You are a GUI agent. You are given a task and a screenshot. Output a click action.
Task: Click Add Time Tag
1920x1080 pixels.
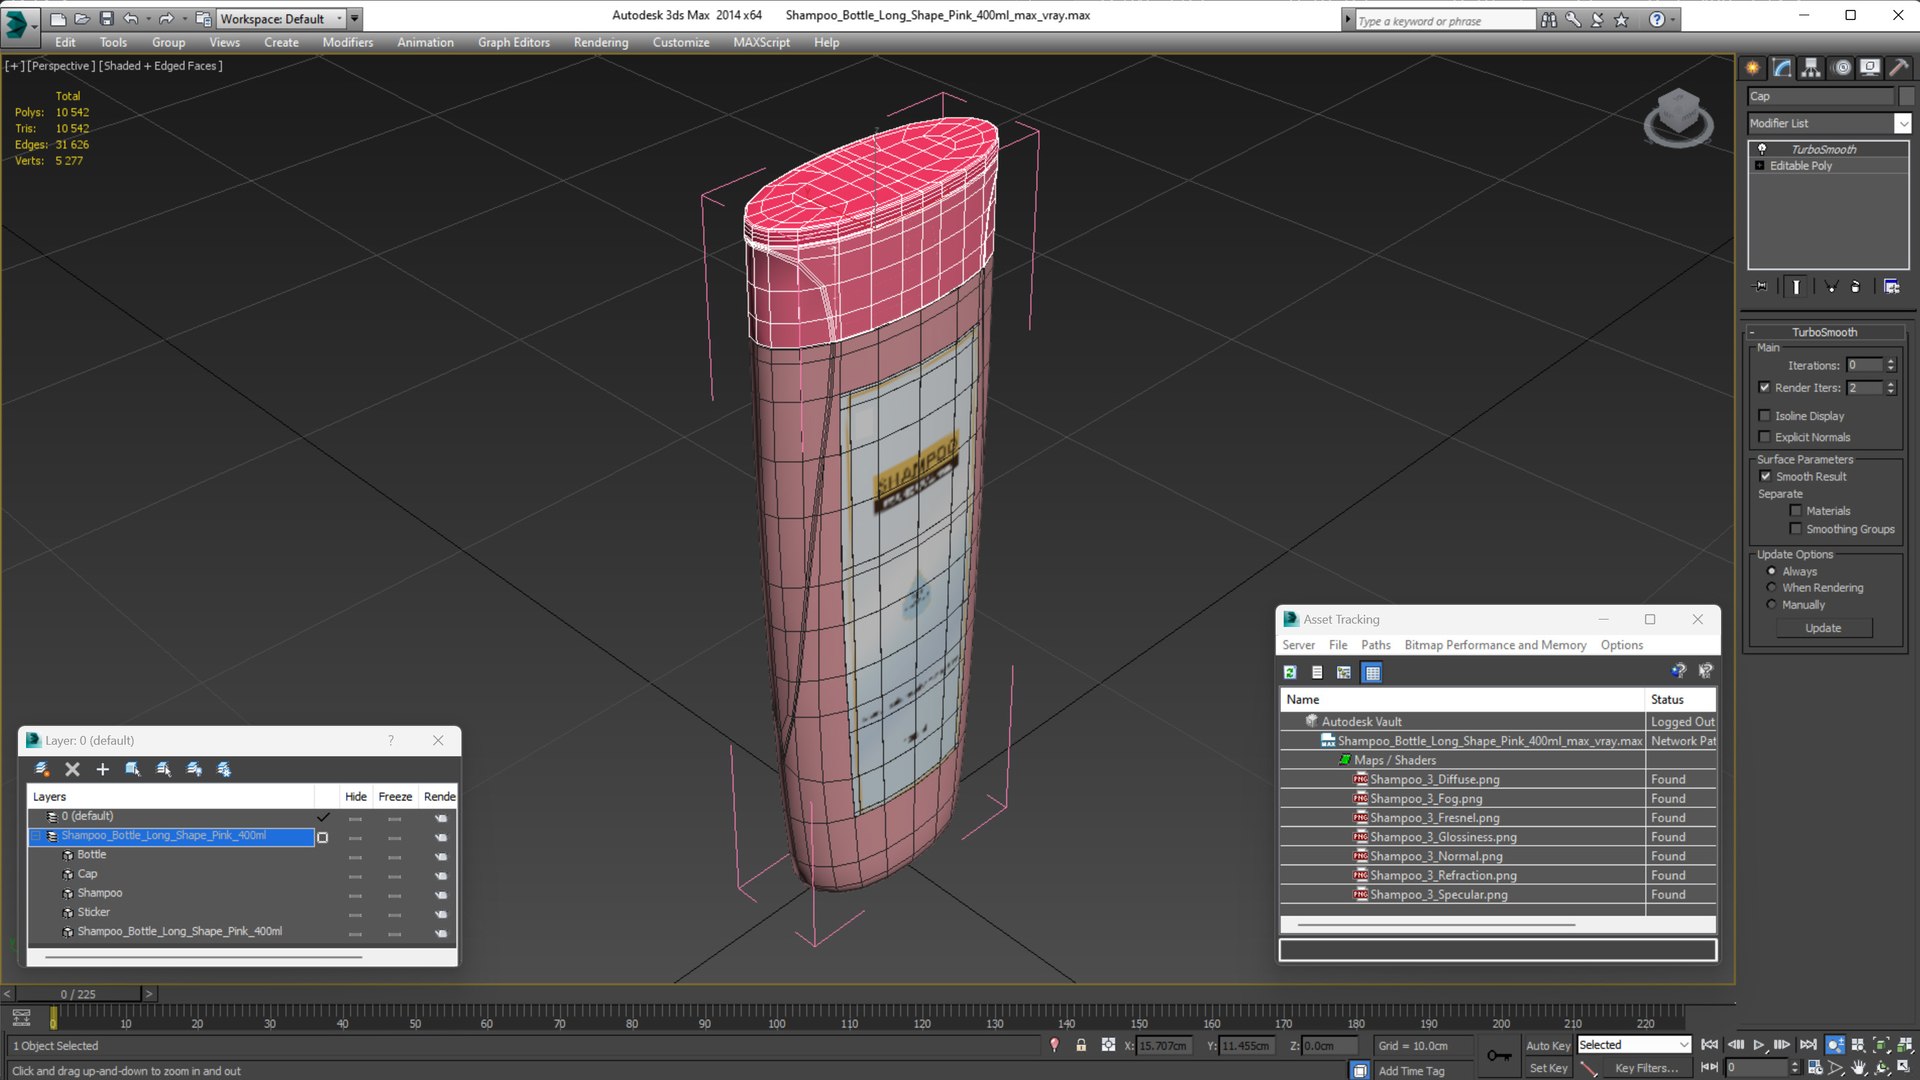tap(1411, 1071)
